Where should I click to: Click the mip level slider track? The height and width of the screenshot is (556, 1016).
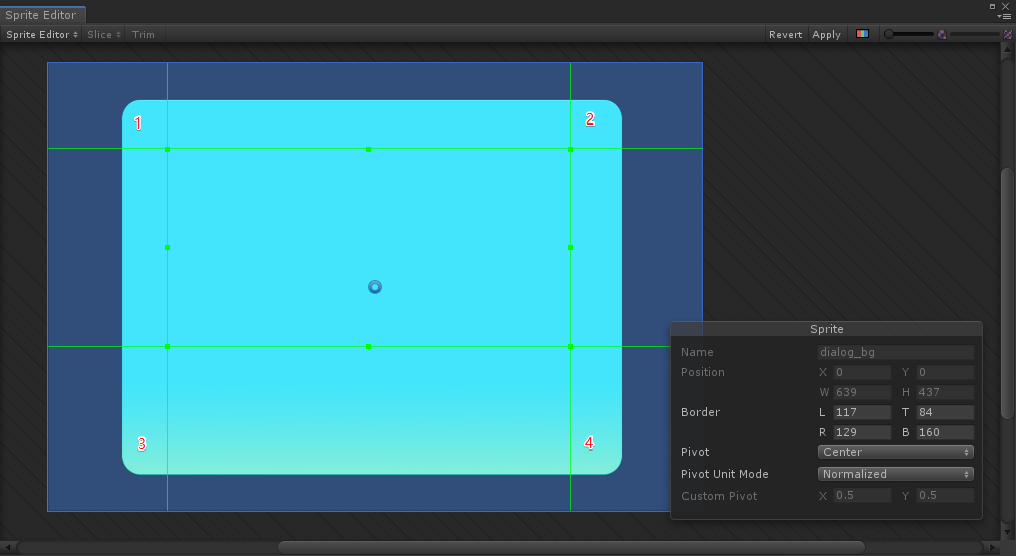[975, 34]
